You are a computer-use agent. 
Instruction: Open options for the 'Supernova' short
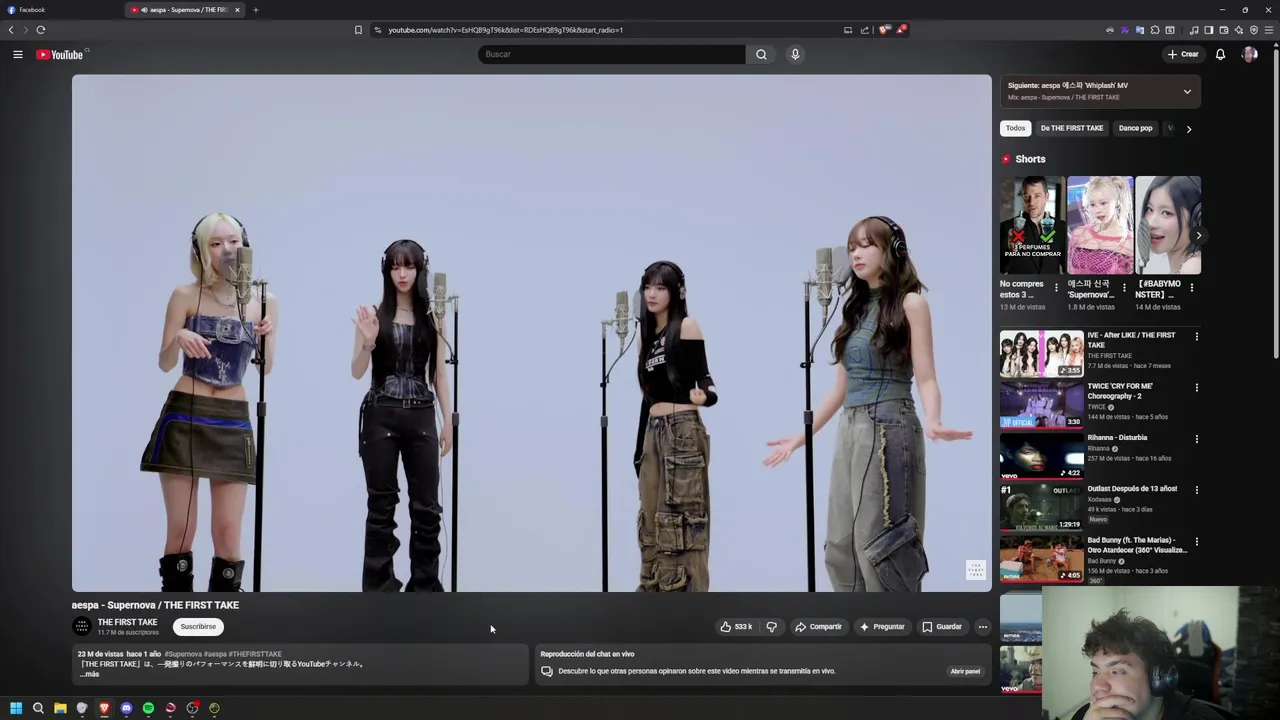click(x=1124, y=288)
